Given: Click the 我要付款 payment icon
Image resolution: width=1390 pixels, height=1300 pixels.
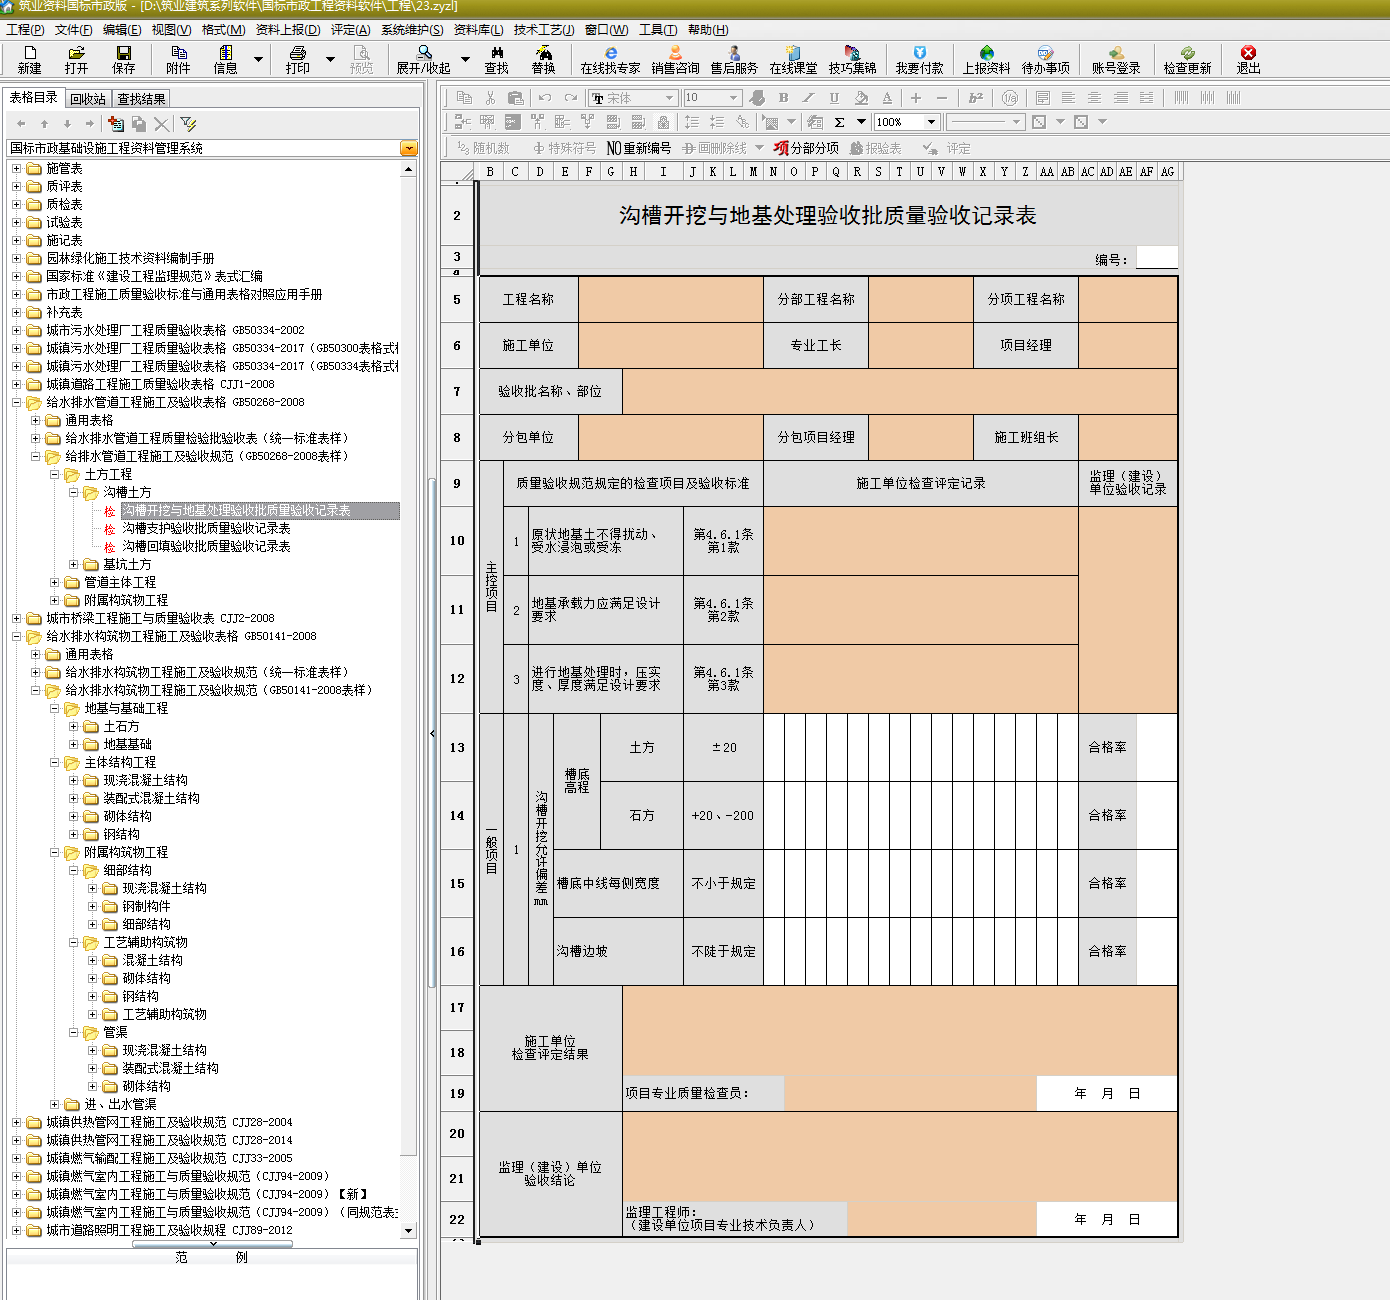Looking at the screenshot, I should [919, 59].
